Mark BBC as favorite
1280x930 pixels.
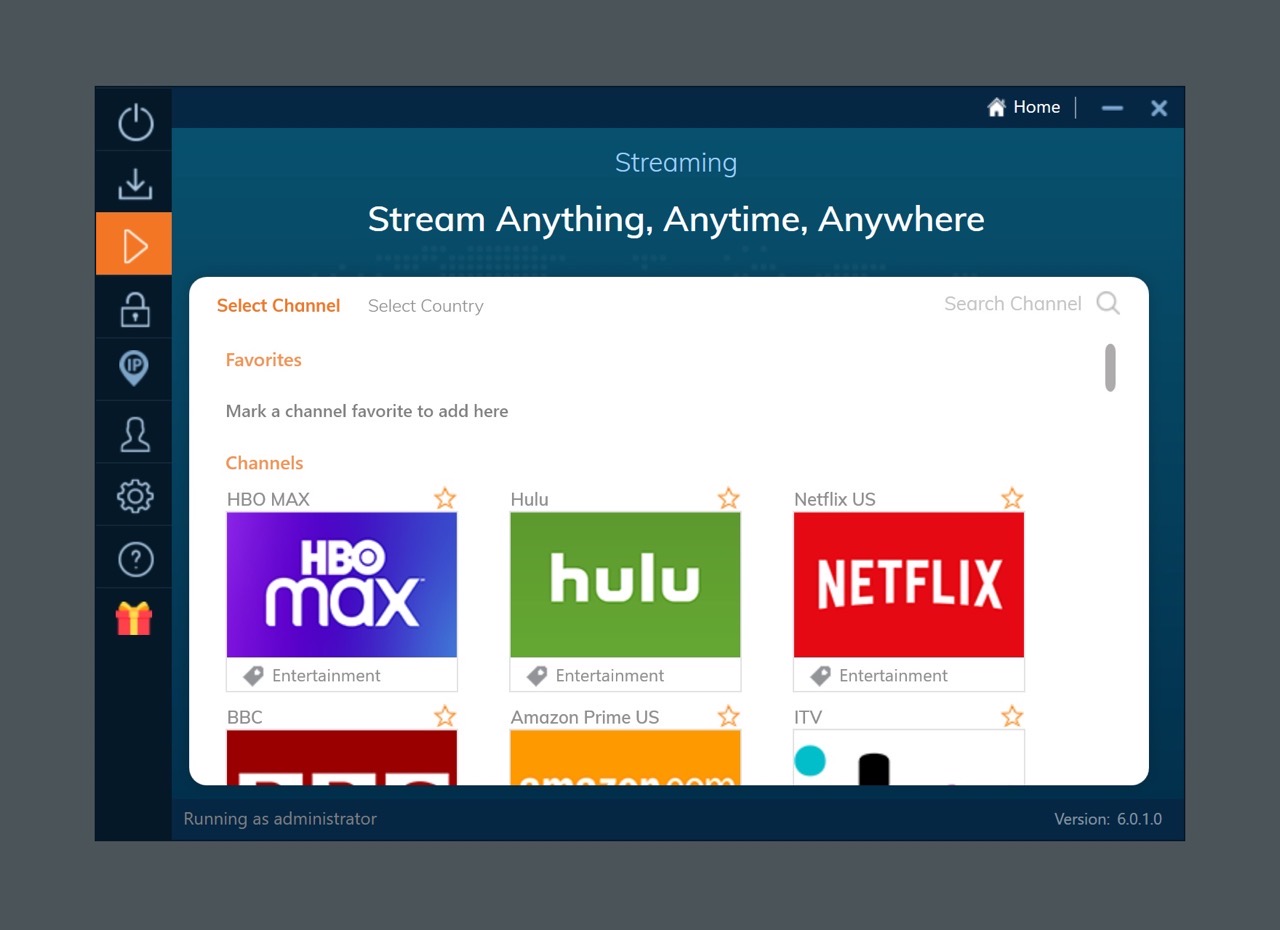(445, 716)
